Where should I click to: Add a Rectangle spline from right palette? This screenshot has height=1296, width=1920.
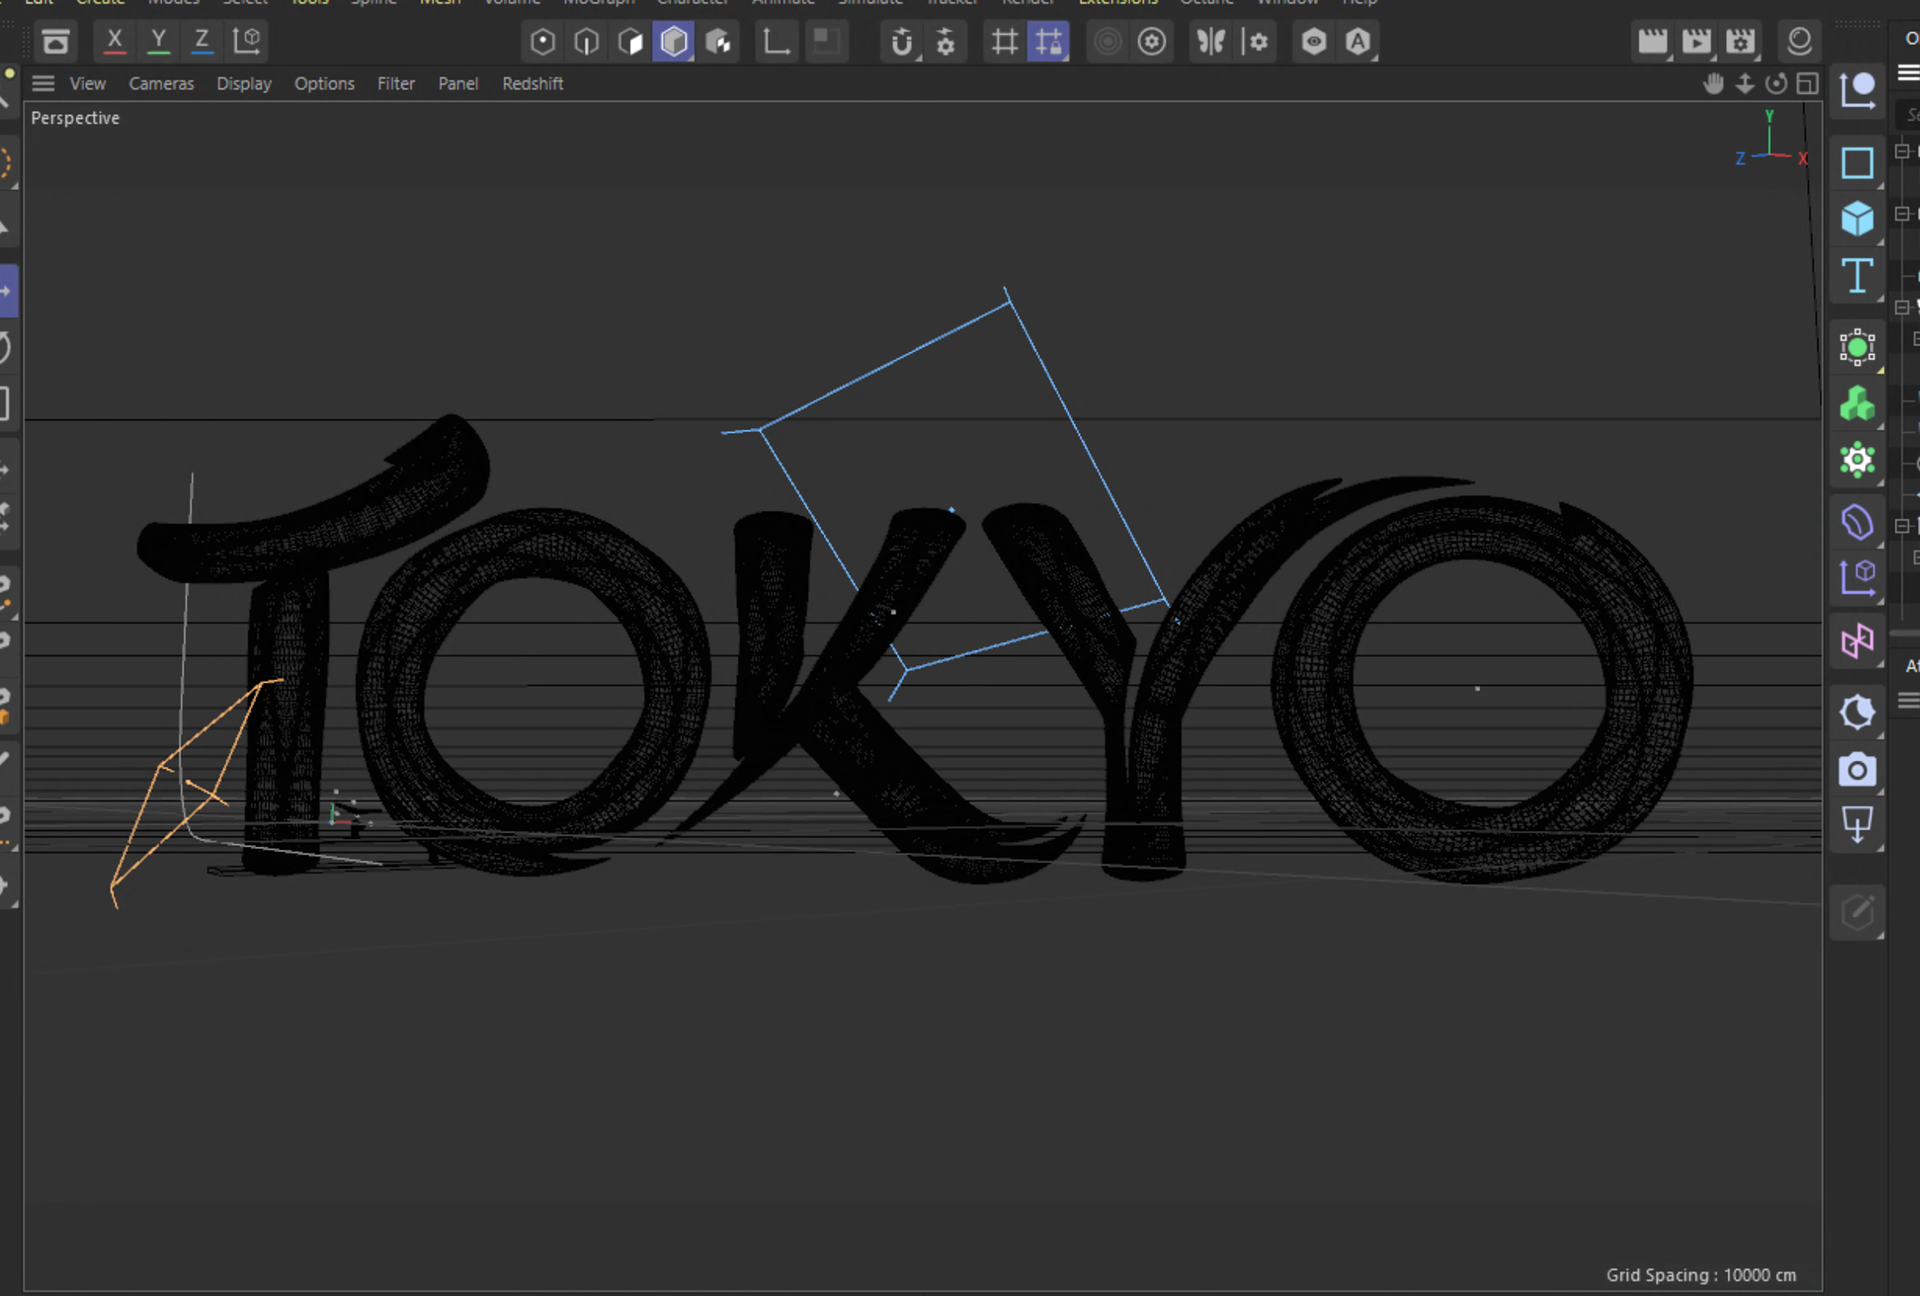click(1857, 162)
